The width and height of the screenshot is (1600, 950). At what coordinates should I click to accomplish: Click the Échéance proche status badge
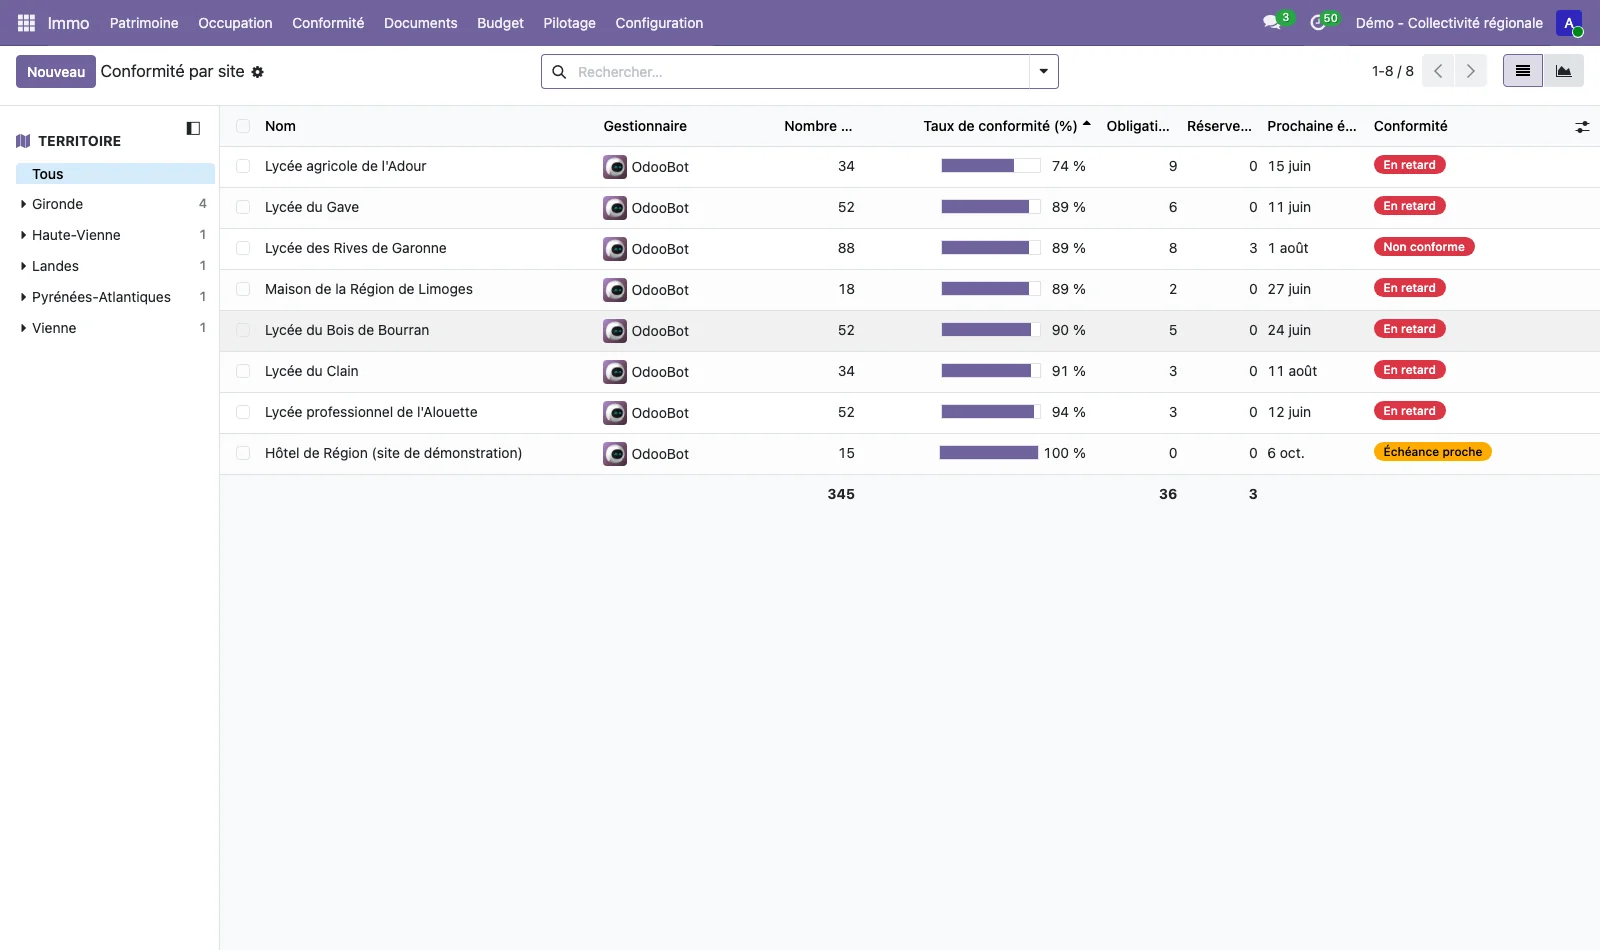pyautogui.click(x=1432, y=452)
